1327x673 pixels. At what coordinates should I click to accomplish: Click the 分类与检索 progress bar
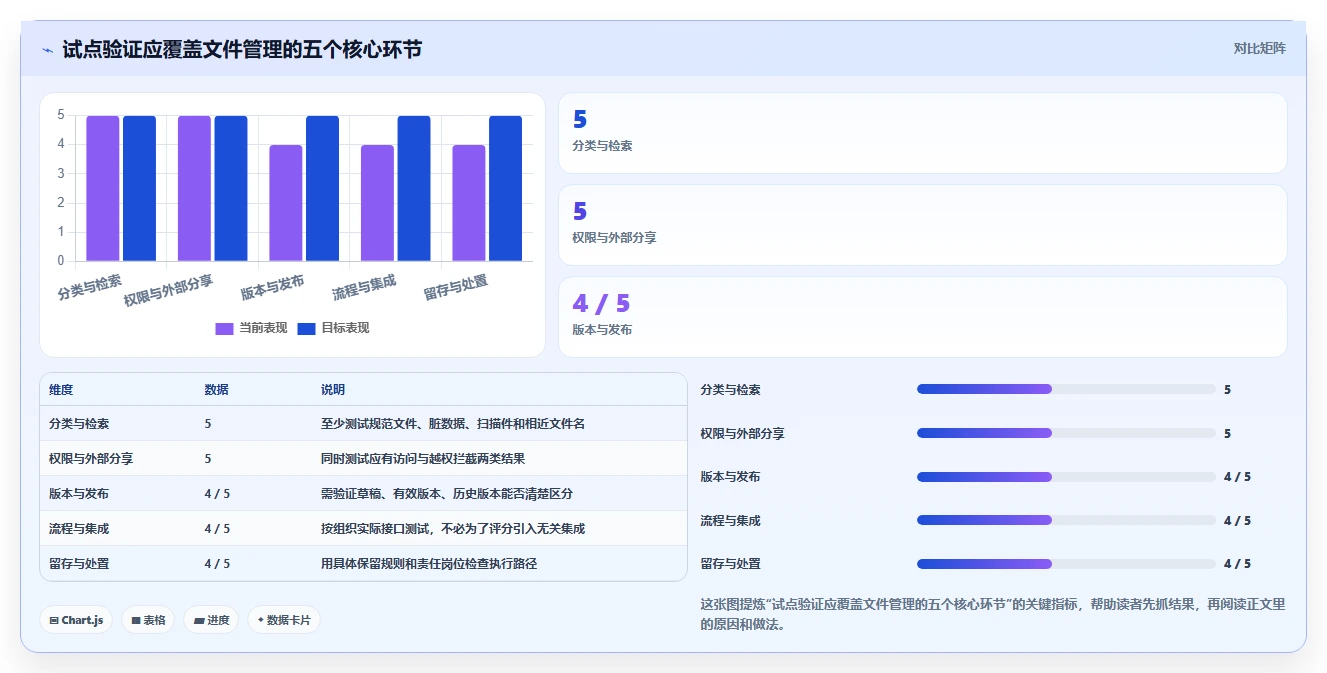coord(1066,389)
